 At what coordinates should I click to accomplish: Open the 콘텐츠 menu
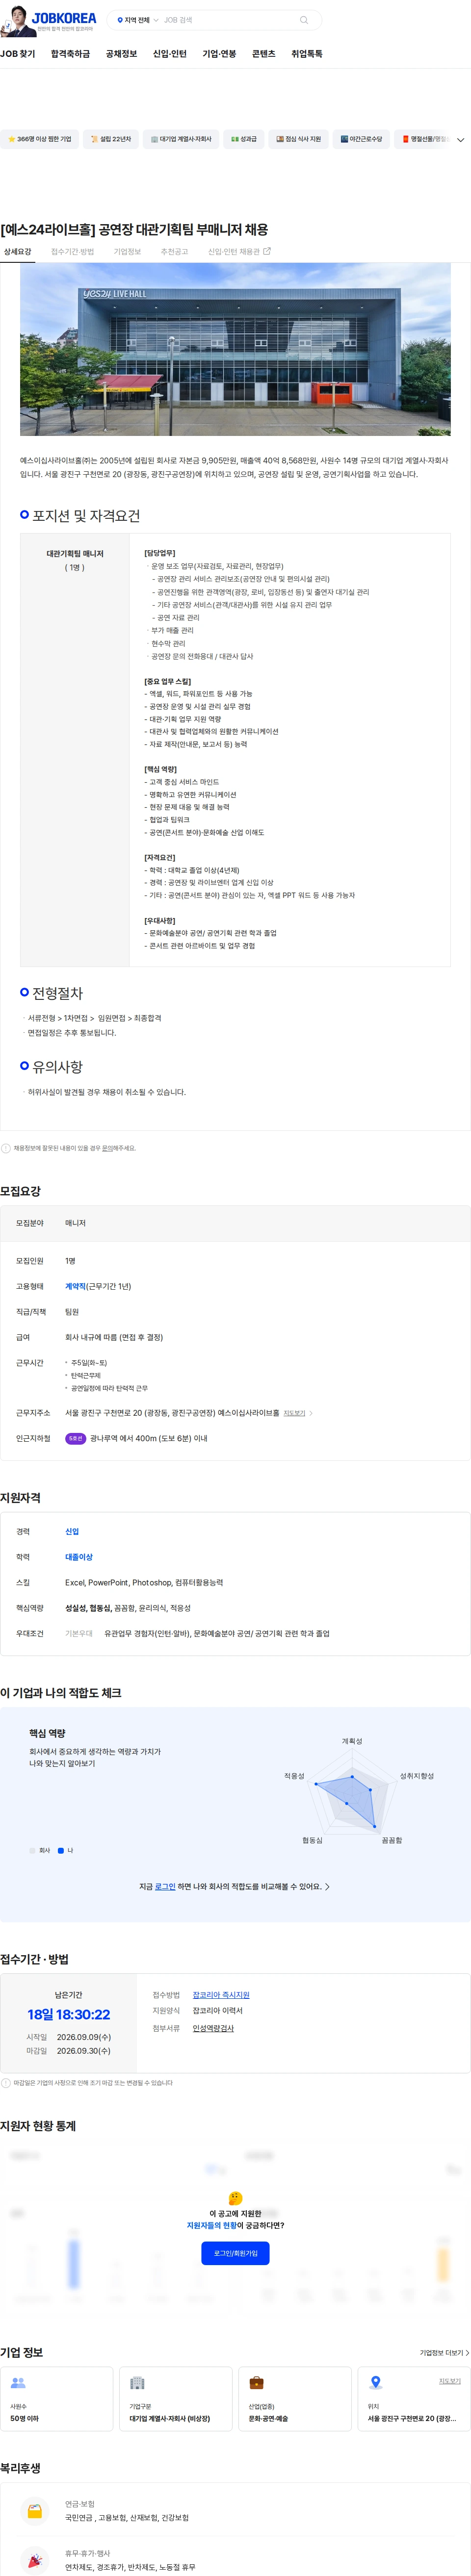(264, 54)
